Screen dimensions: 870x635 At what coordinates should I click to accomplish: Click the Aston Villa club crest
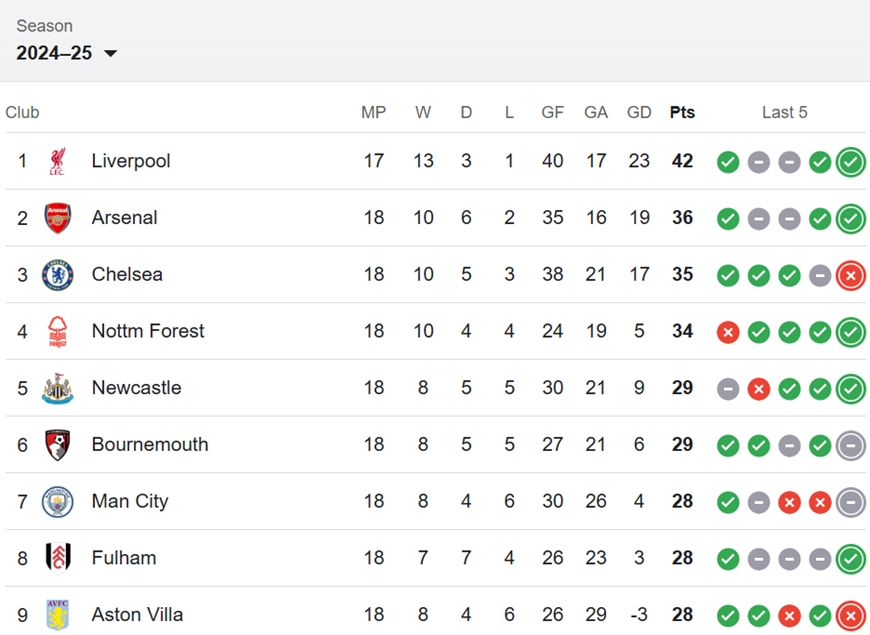click(58, 614)
